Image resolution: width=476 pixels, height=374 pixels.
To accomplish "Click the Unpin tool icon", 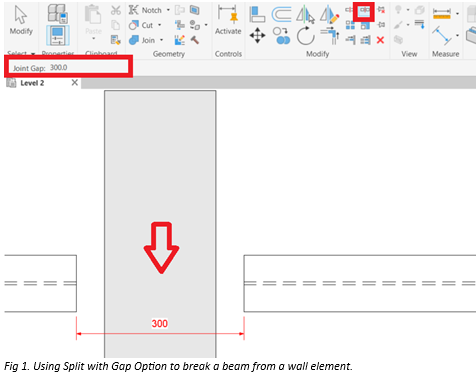I will [x=381, y=10].
